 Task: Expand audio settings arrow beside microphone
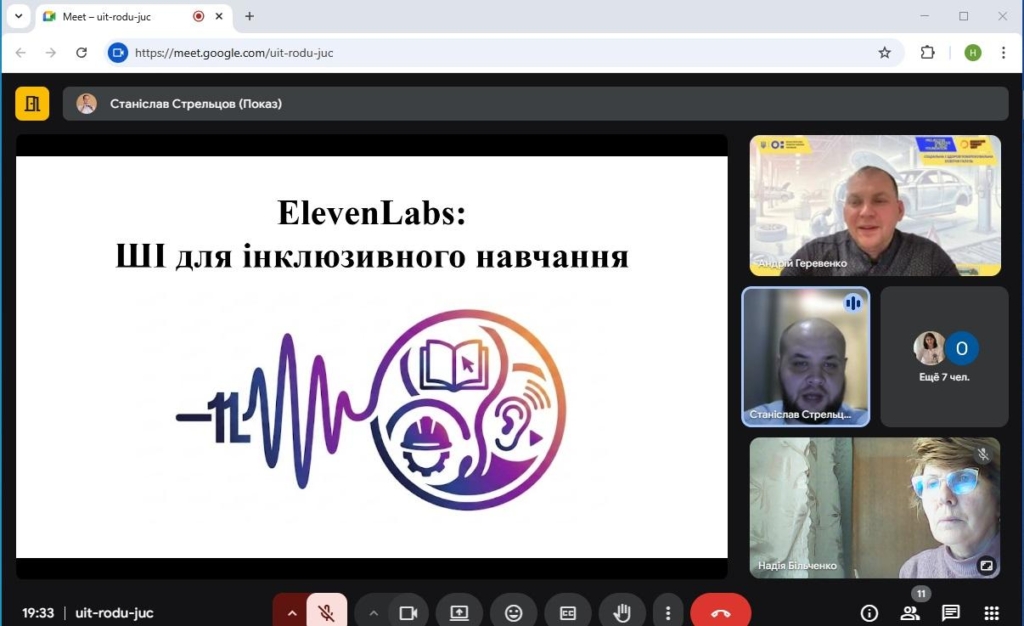pyautogui.click(x=292, y=612)
